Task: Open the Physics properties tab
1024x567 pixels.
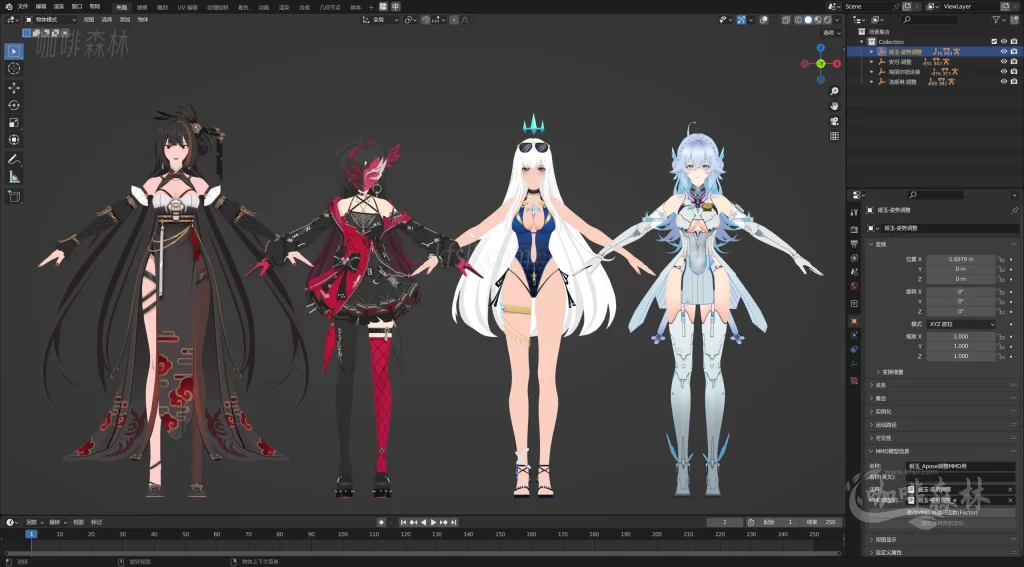Action: pyautogui.click(x=854, y=335)
